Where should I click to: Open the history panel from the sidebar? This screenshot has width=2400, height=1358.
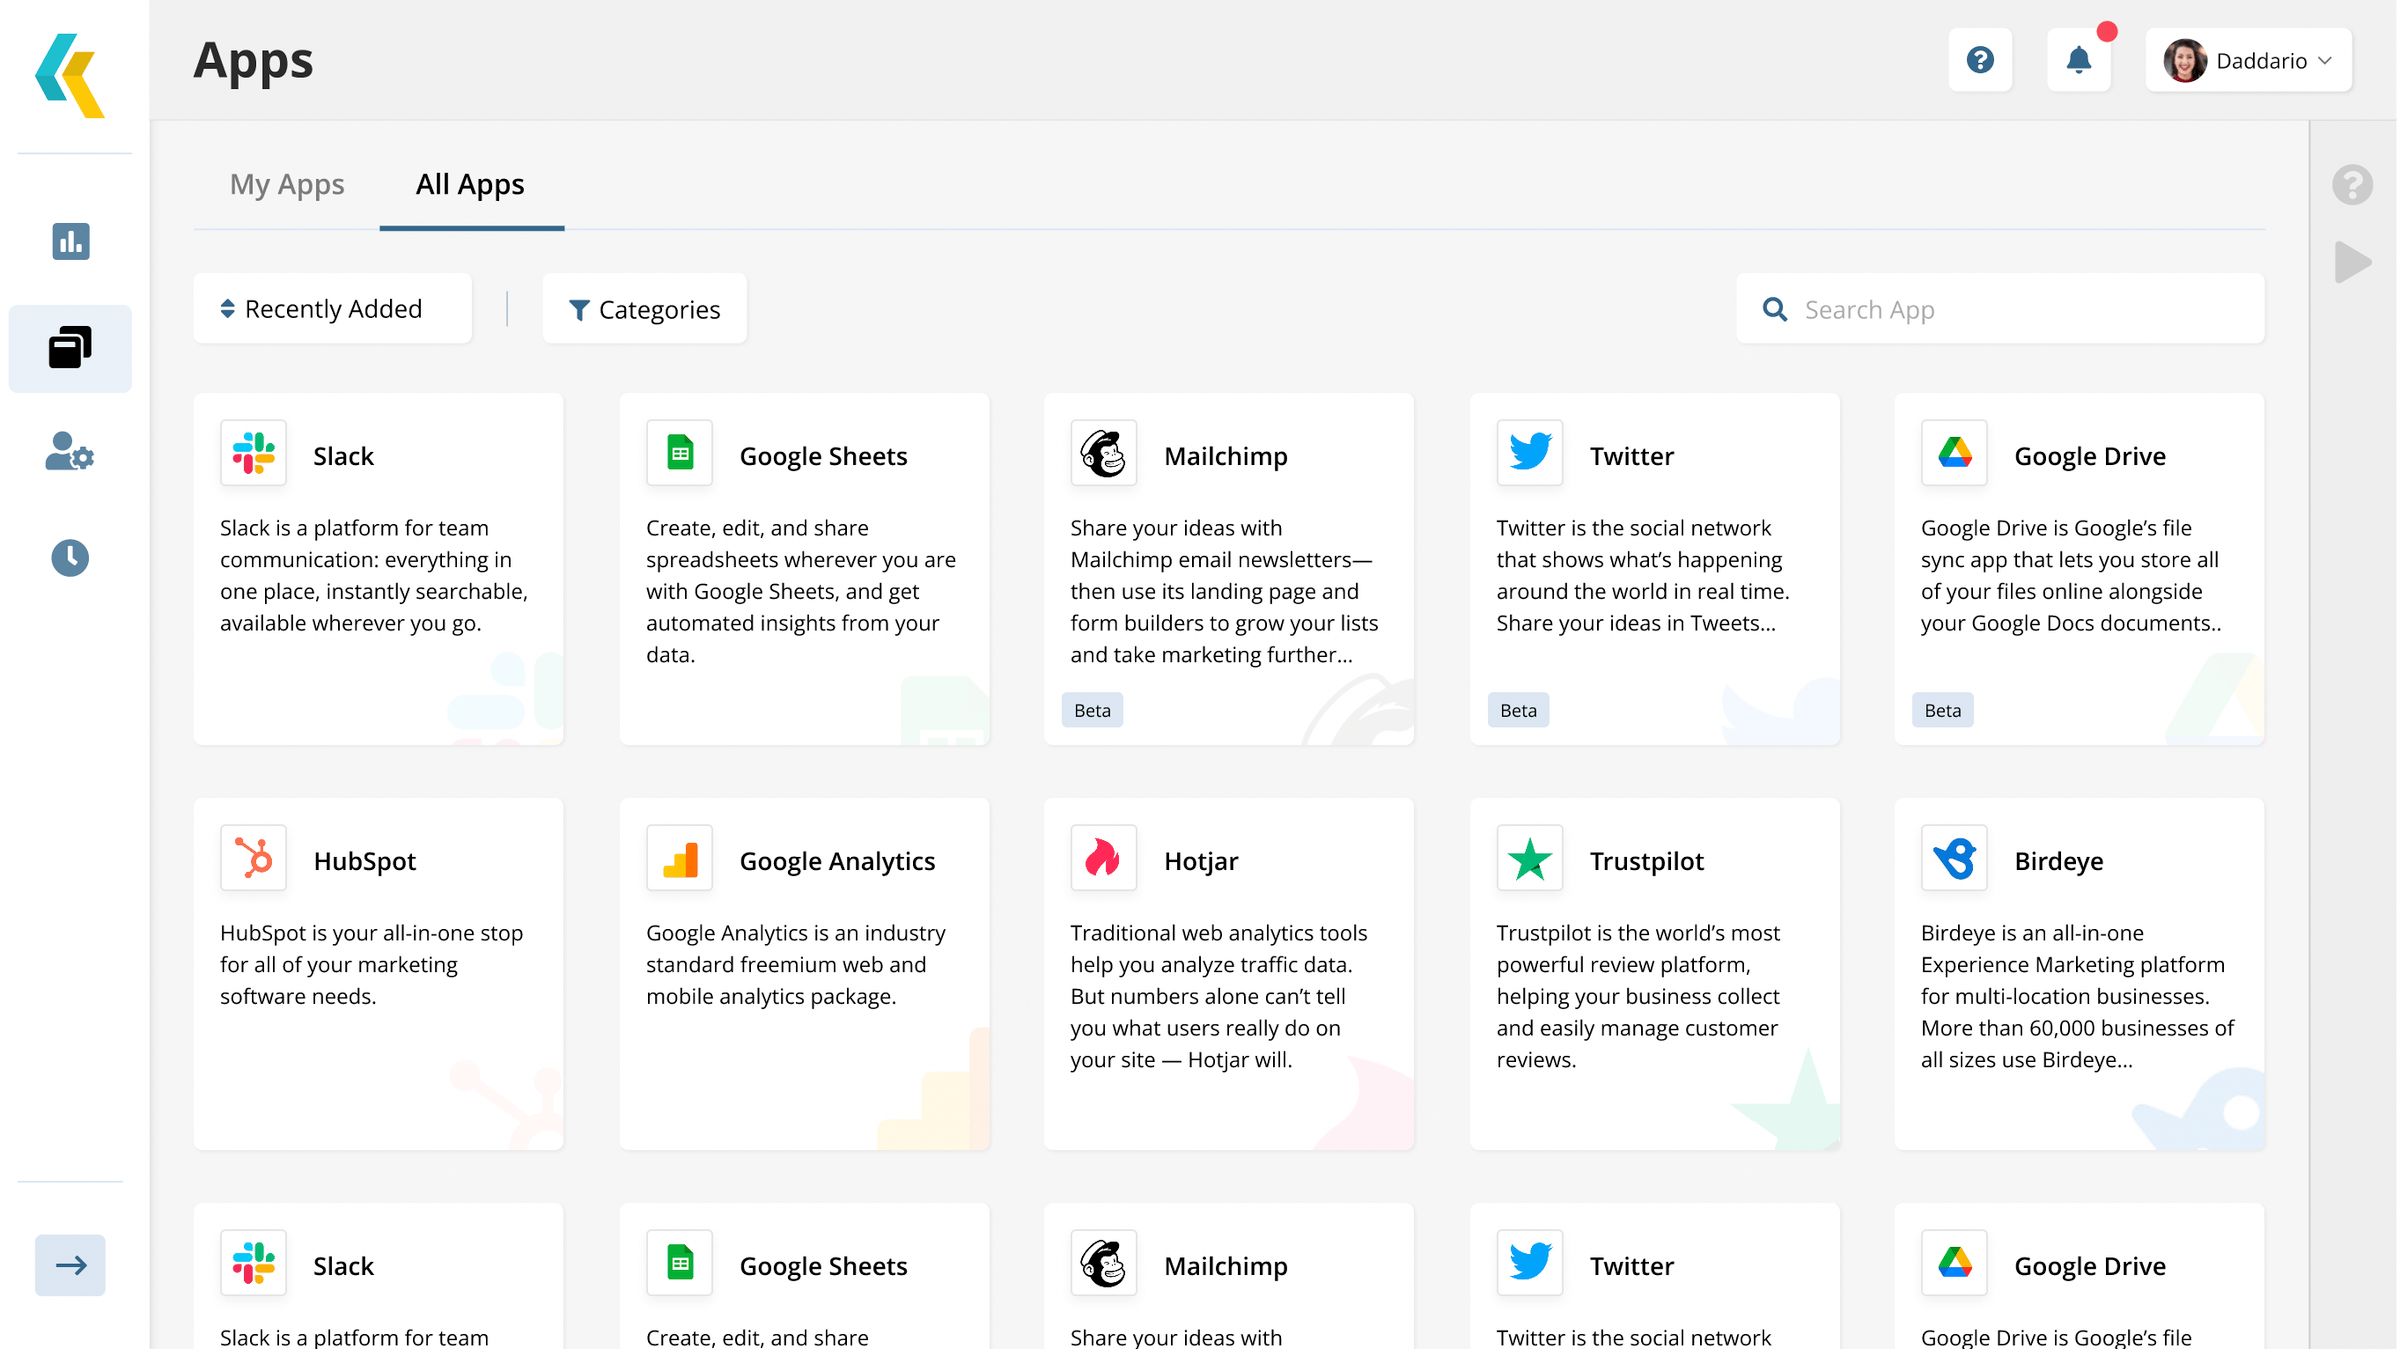point(69,558)
